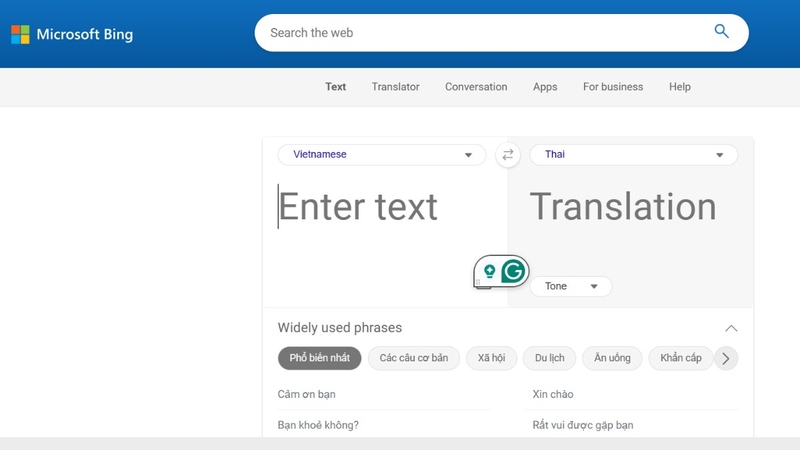800x450 pixels.
Task: Select the Các câu cơ bản category
Action: pyautogui.click(x=414, y=358)
